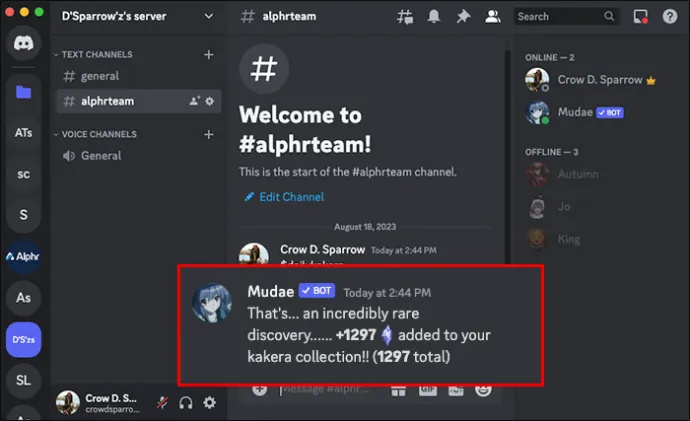Viewport: 690px width, 421px height.
Task: Open Mudae bot in member list
Action: [574, 112]
